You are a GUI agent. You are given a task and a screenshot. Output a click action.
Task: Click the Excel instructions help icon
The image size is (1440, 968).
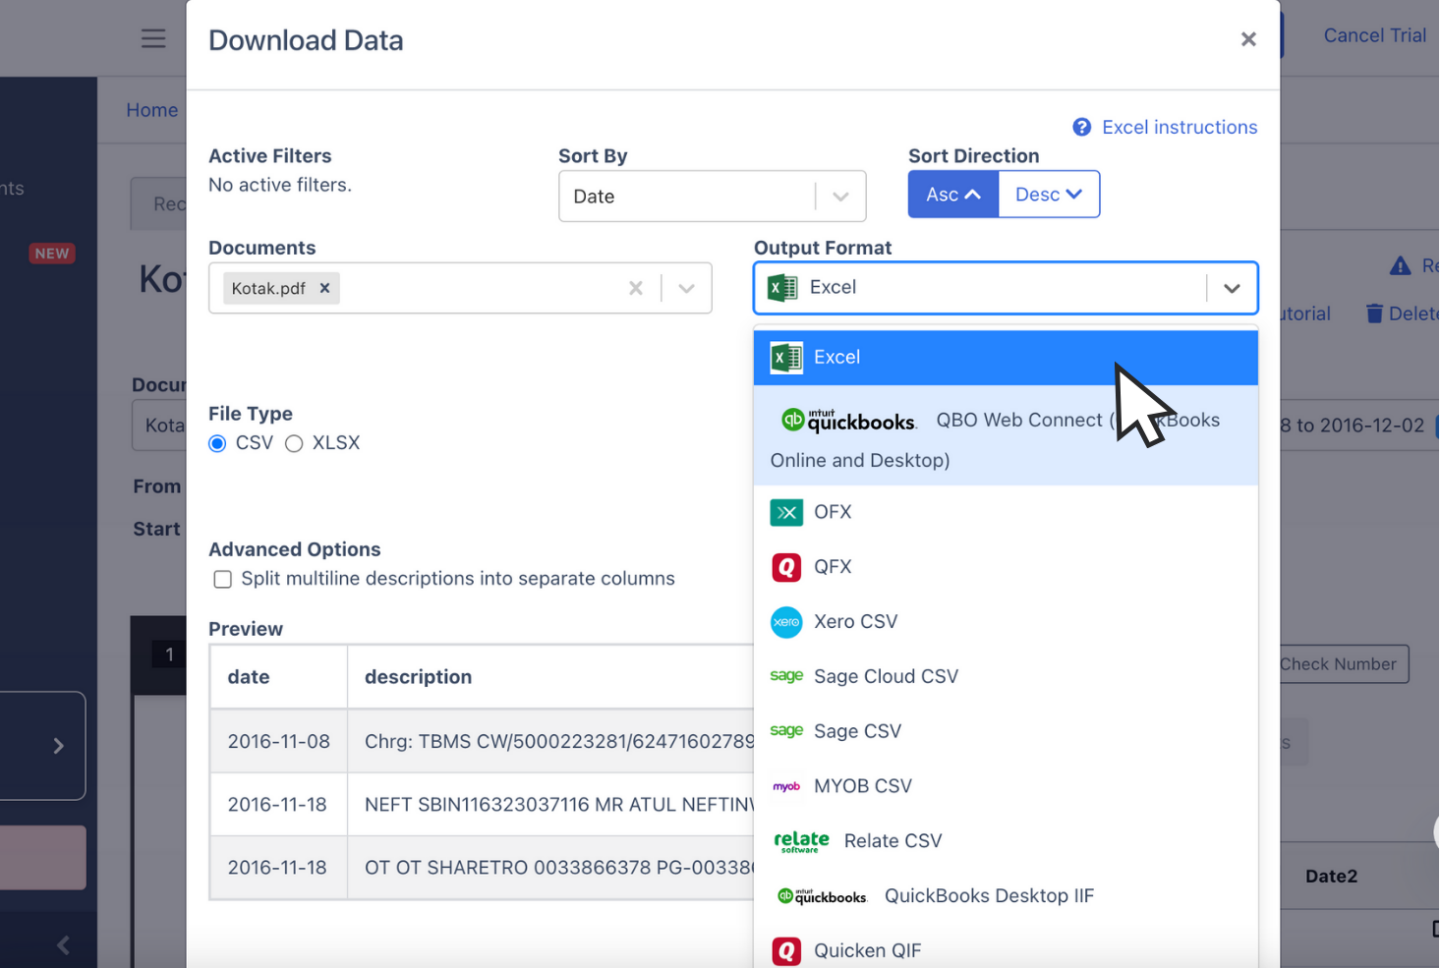point(1081,127)
